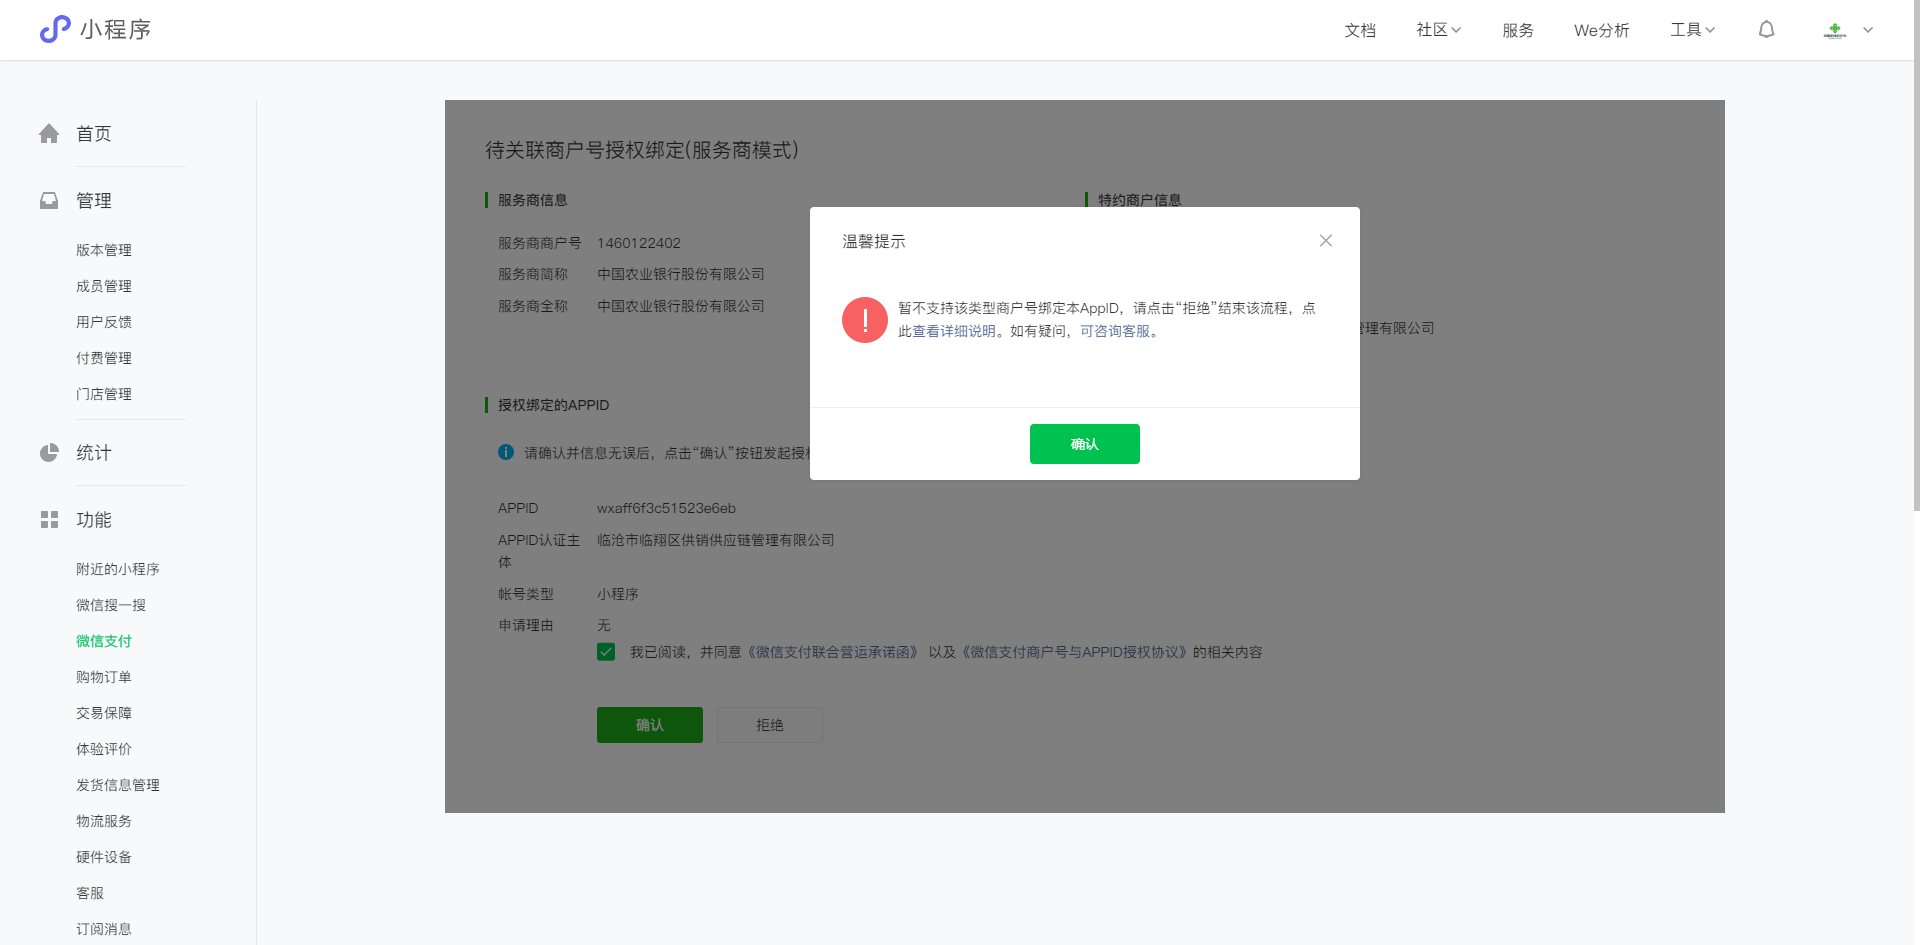The height and width of the screenshot is (945, 1920).
Task: Select 购物订单 in sidebar
Action: pos(104,677)
